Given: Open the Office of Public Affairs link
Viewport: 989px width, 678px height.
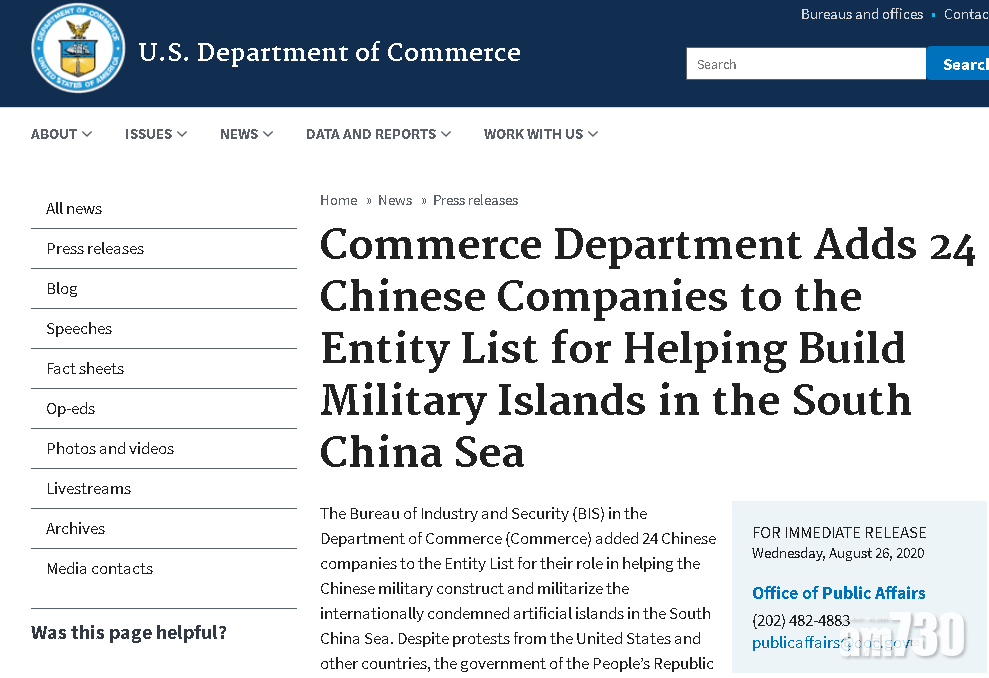Looking at the screenshot, I should click(838, 593).
